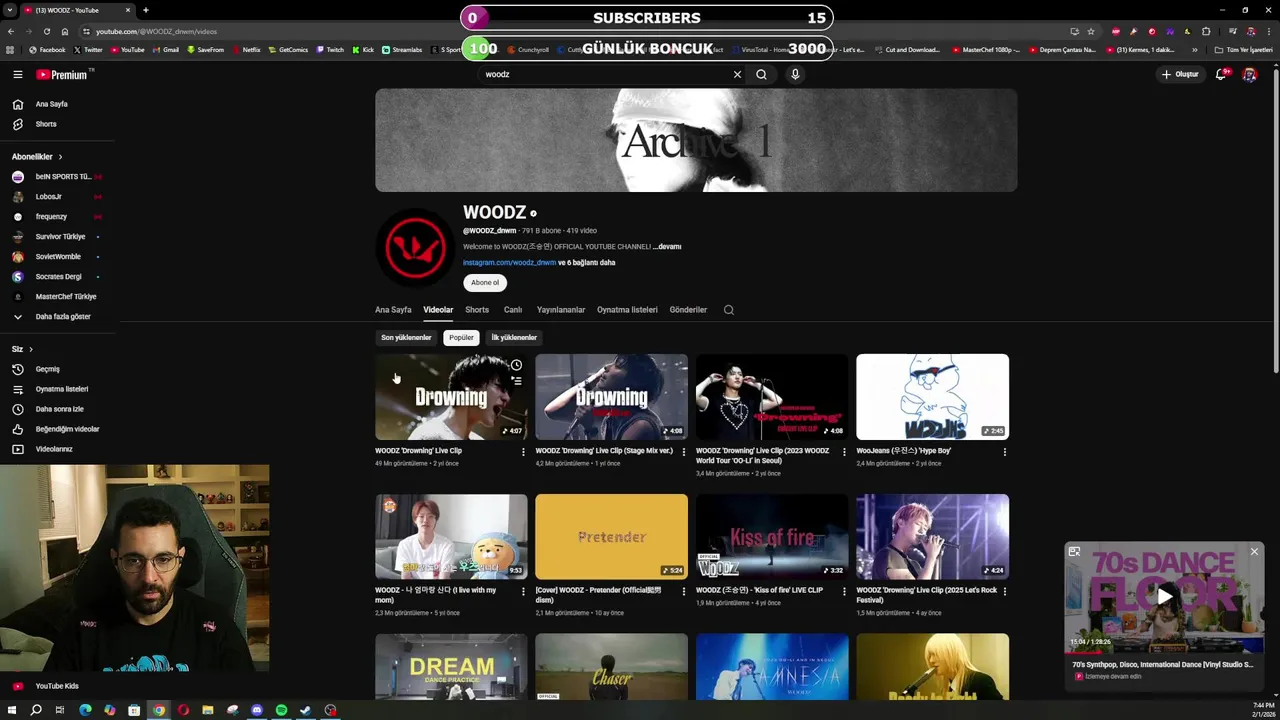
Task: Select the 'Son yüklenenler' filter chip
Action: coord(406,338)
